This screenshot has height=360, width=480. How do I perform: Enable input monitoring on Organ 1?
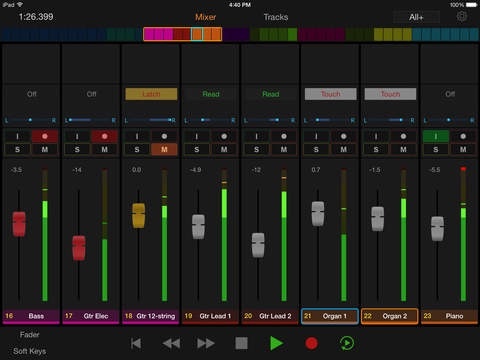[x=316, y=136]
